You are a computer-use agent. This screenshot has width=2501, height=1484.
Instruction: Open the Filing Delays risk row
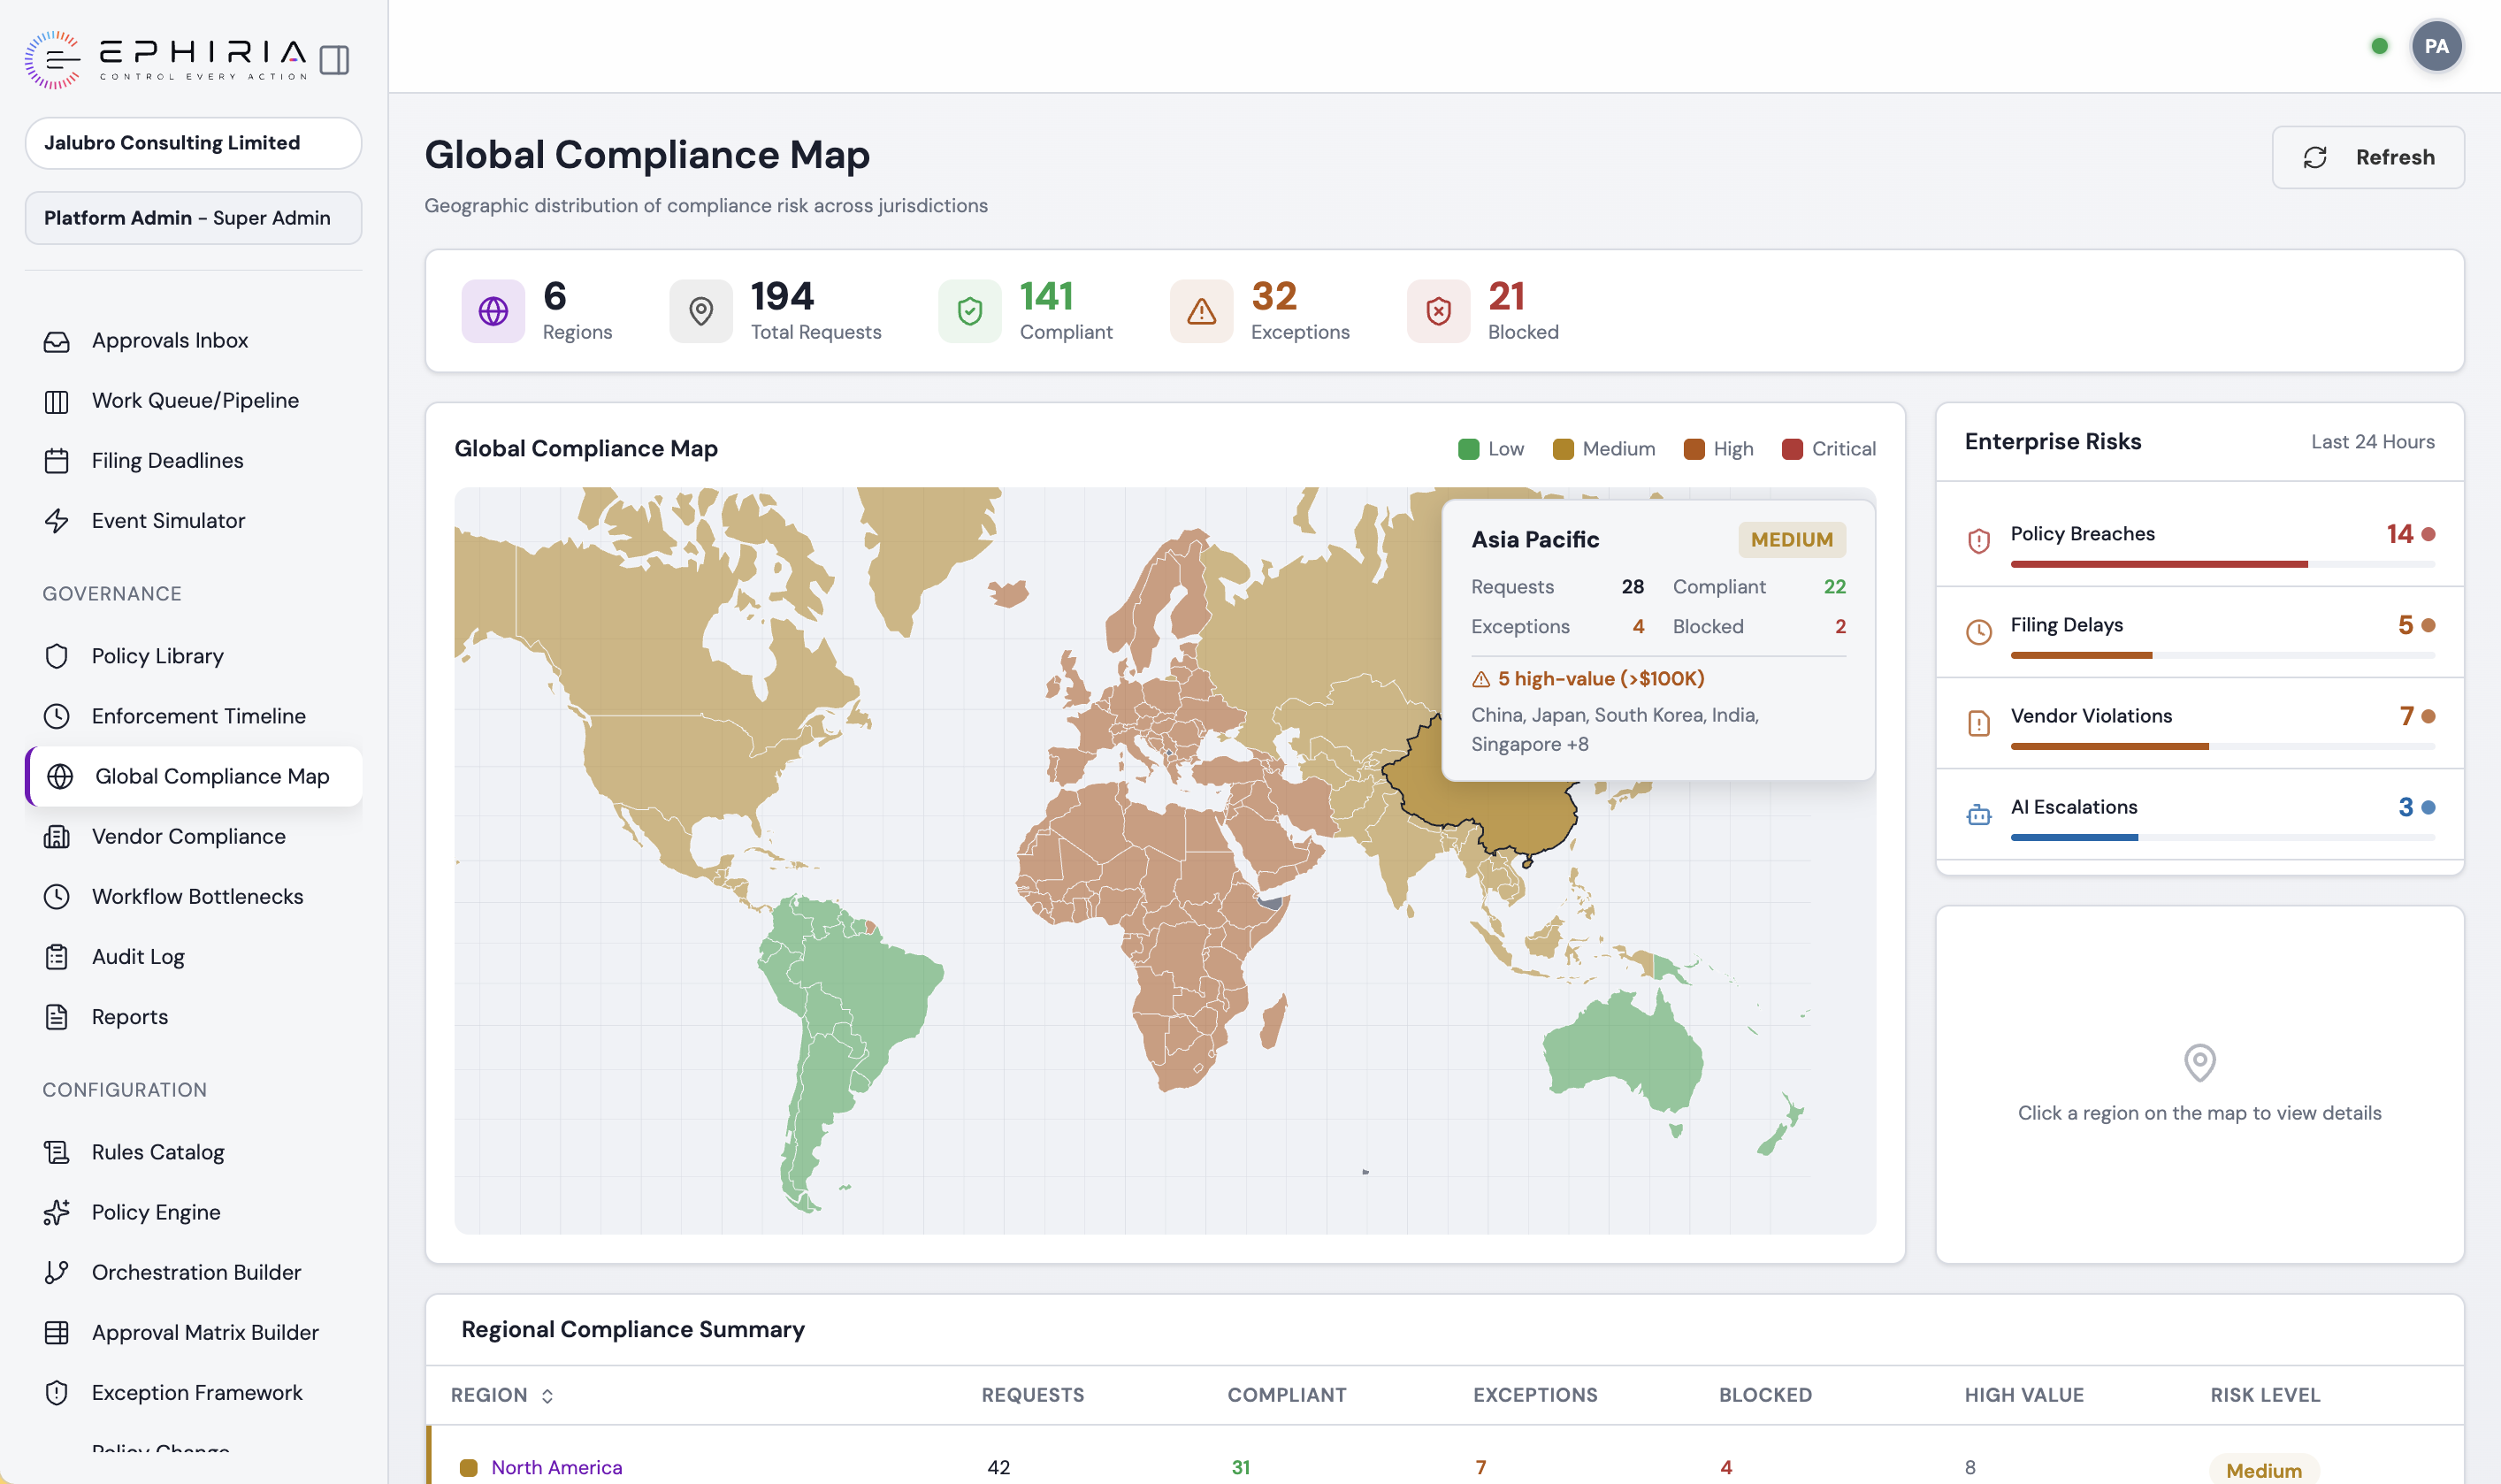[x=2199, y=632]
